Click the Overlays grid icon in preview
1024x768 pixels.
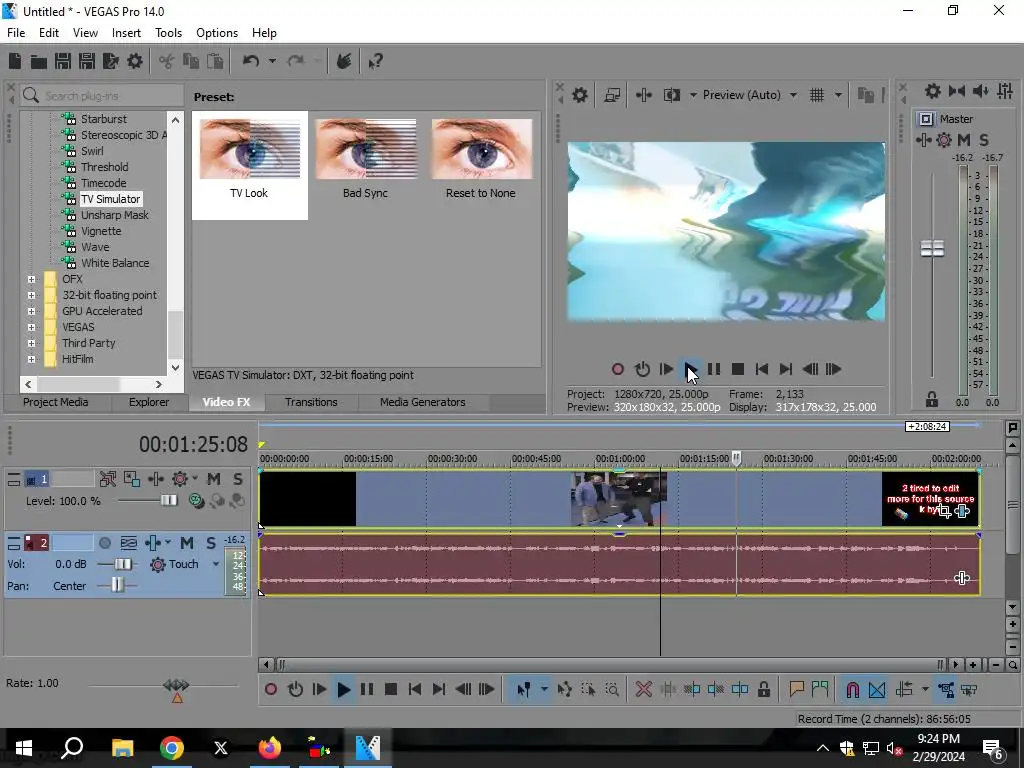[817, 95]
